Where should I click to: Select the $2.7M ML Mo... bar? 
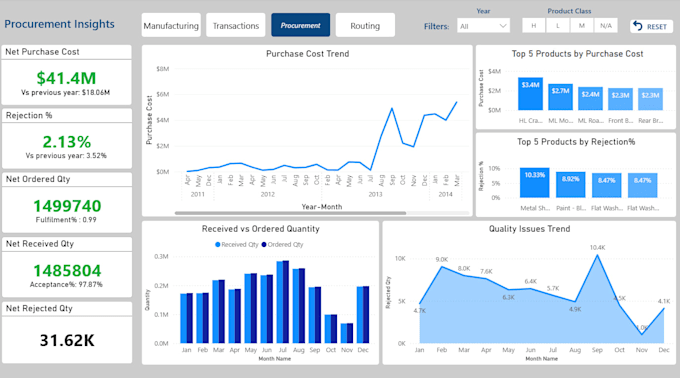[x=560, y=97]
